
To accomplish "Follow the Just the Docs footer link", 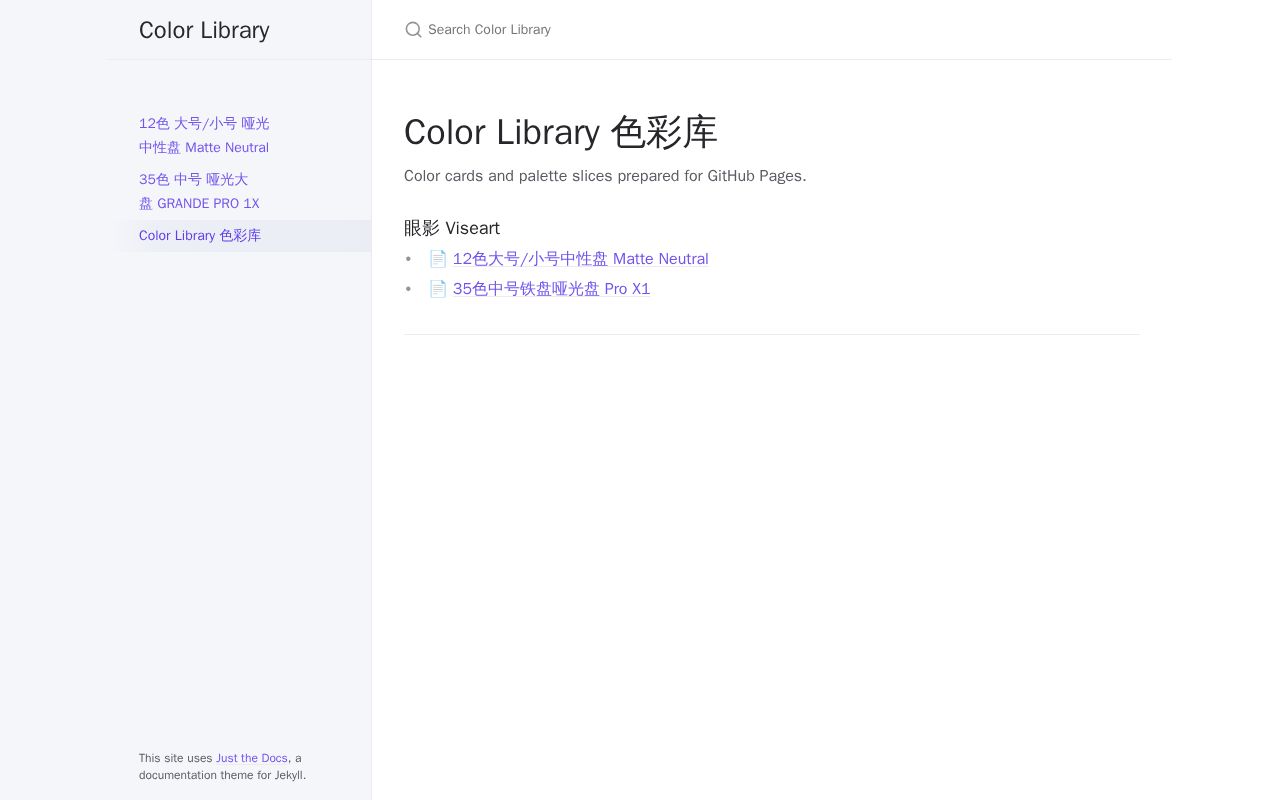I will pos(252,758).
